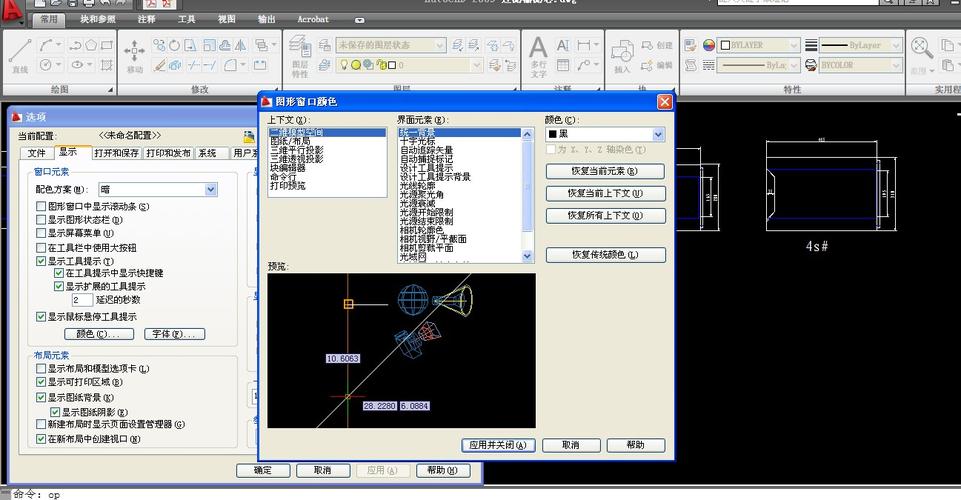Open the AutoCAD application menu logo
This screenshot has height=500, width=961.
pos(11,11)
